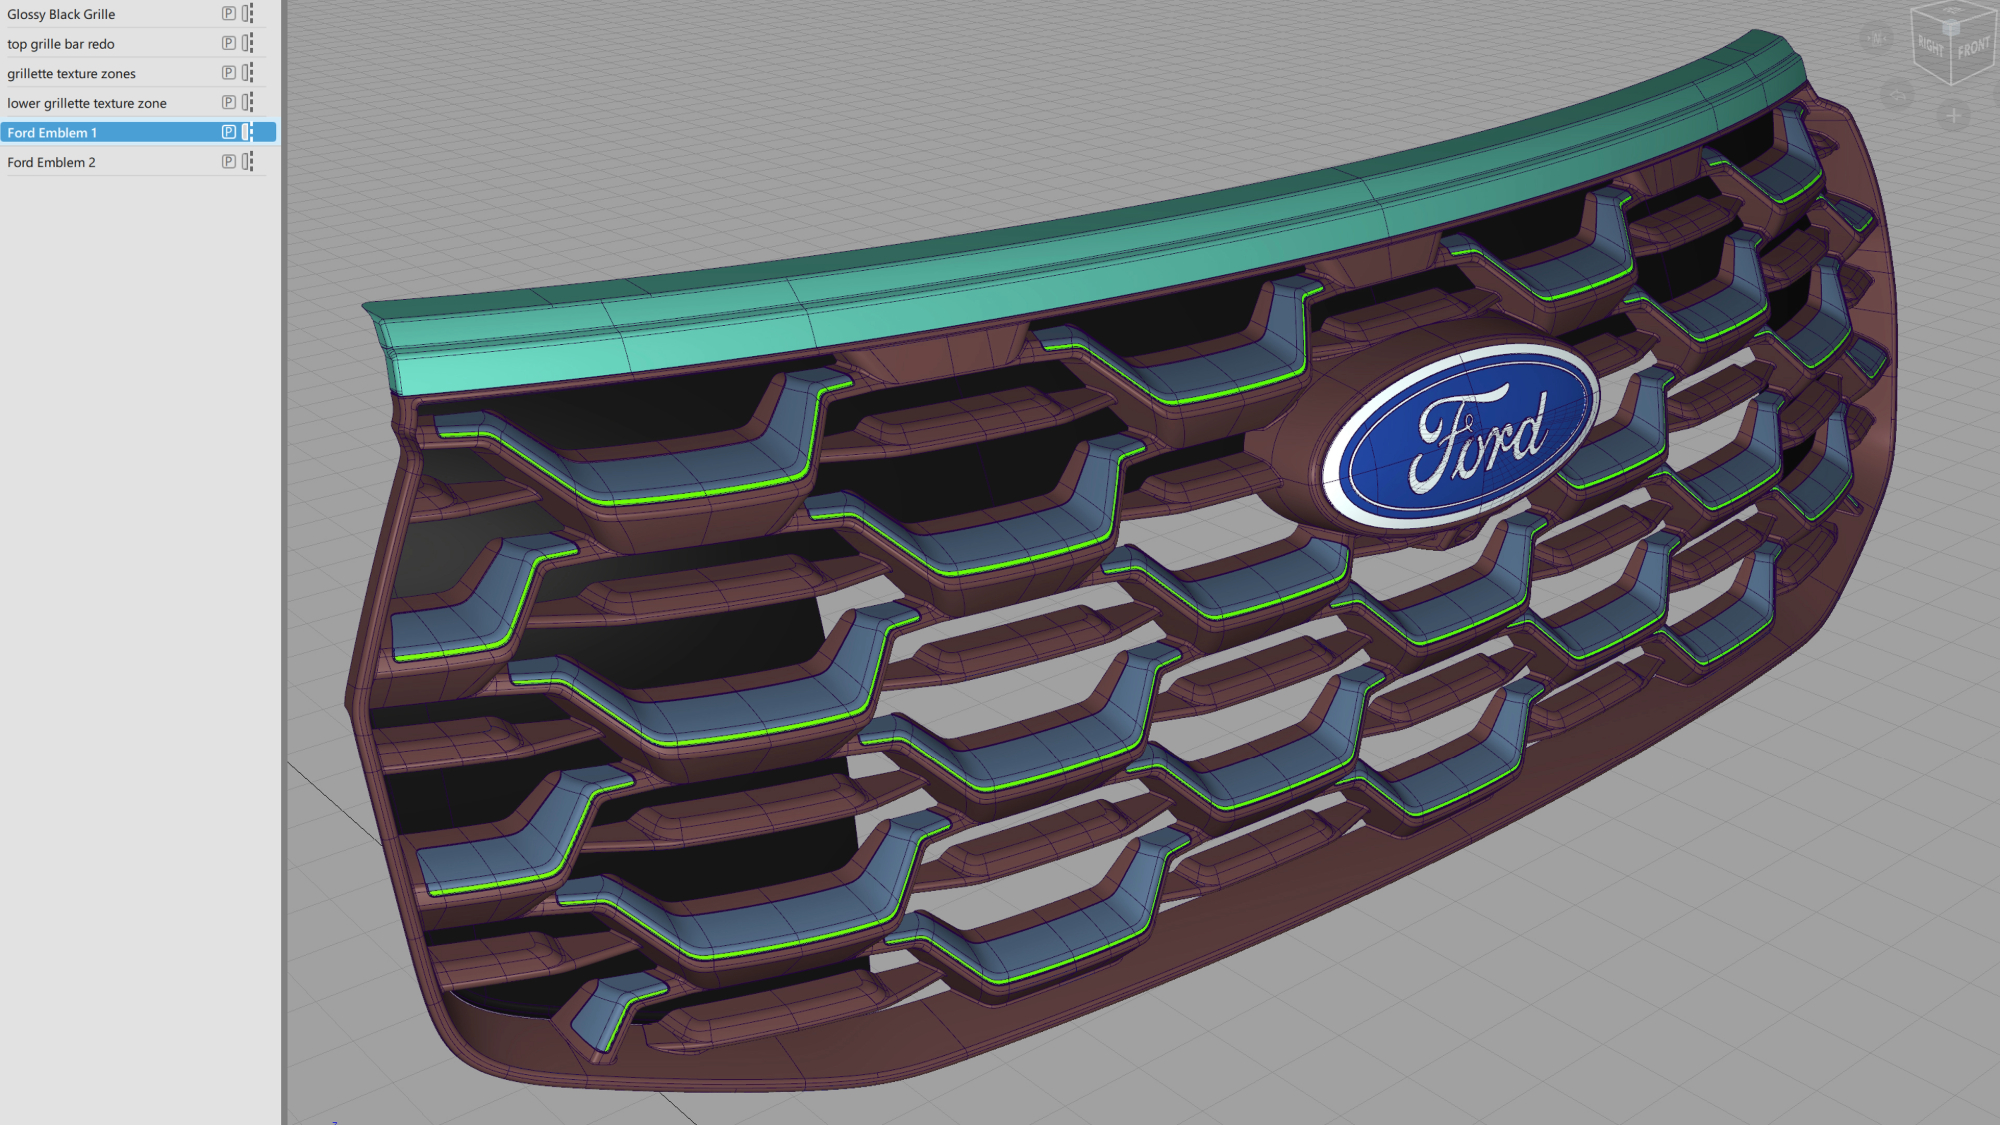Viewport: 2000px width, 1125px height.
Task: Select the Ford Emblem 1 layer row
Action: click(x=138, y=132)
